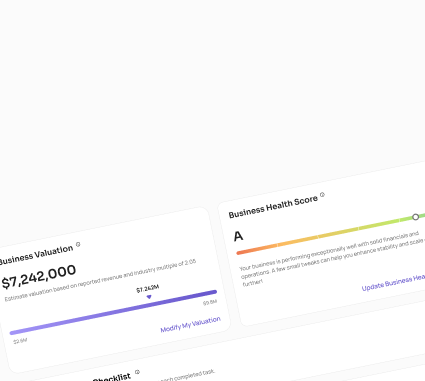Click the health score description paragraph
Screen dimensions: 425x381
(332, 258)
